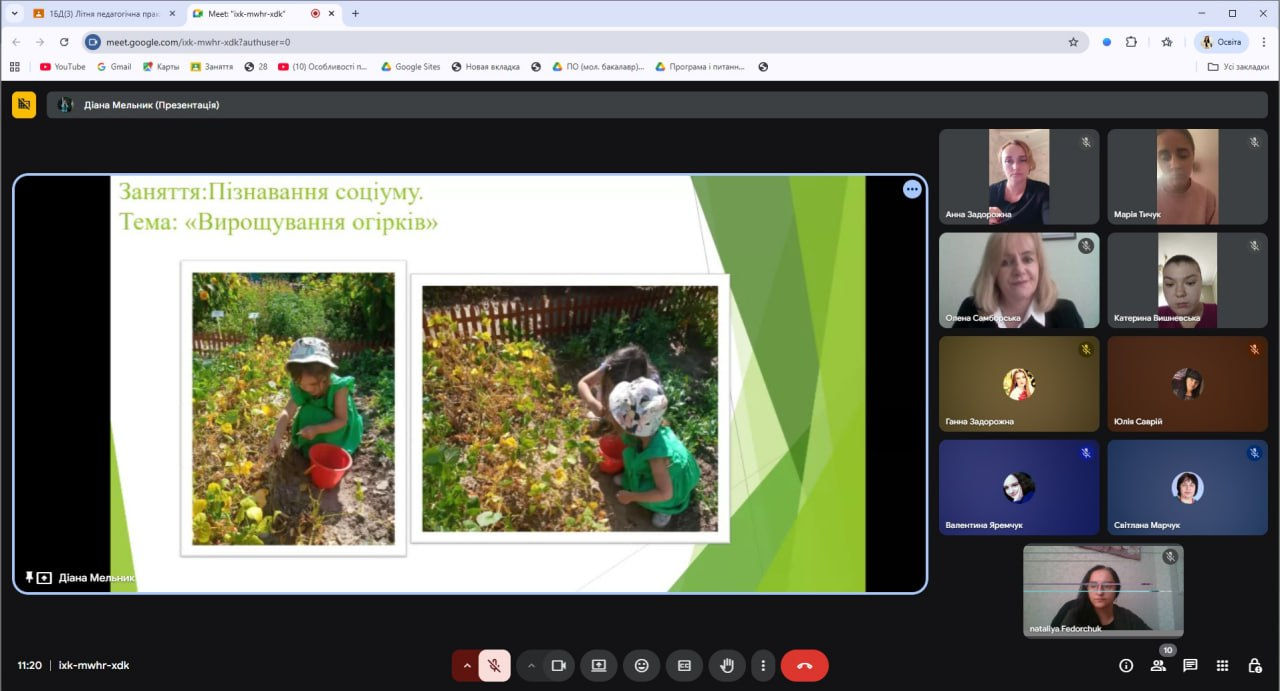The image size is (1280, 691).
Task: Open video settings arrow beside camera
Action: 531,665
